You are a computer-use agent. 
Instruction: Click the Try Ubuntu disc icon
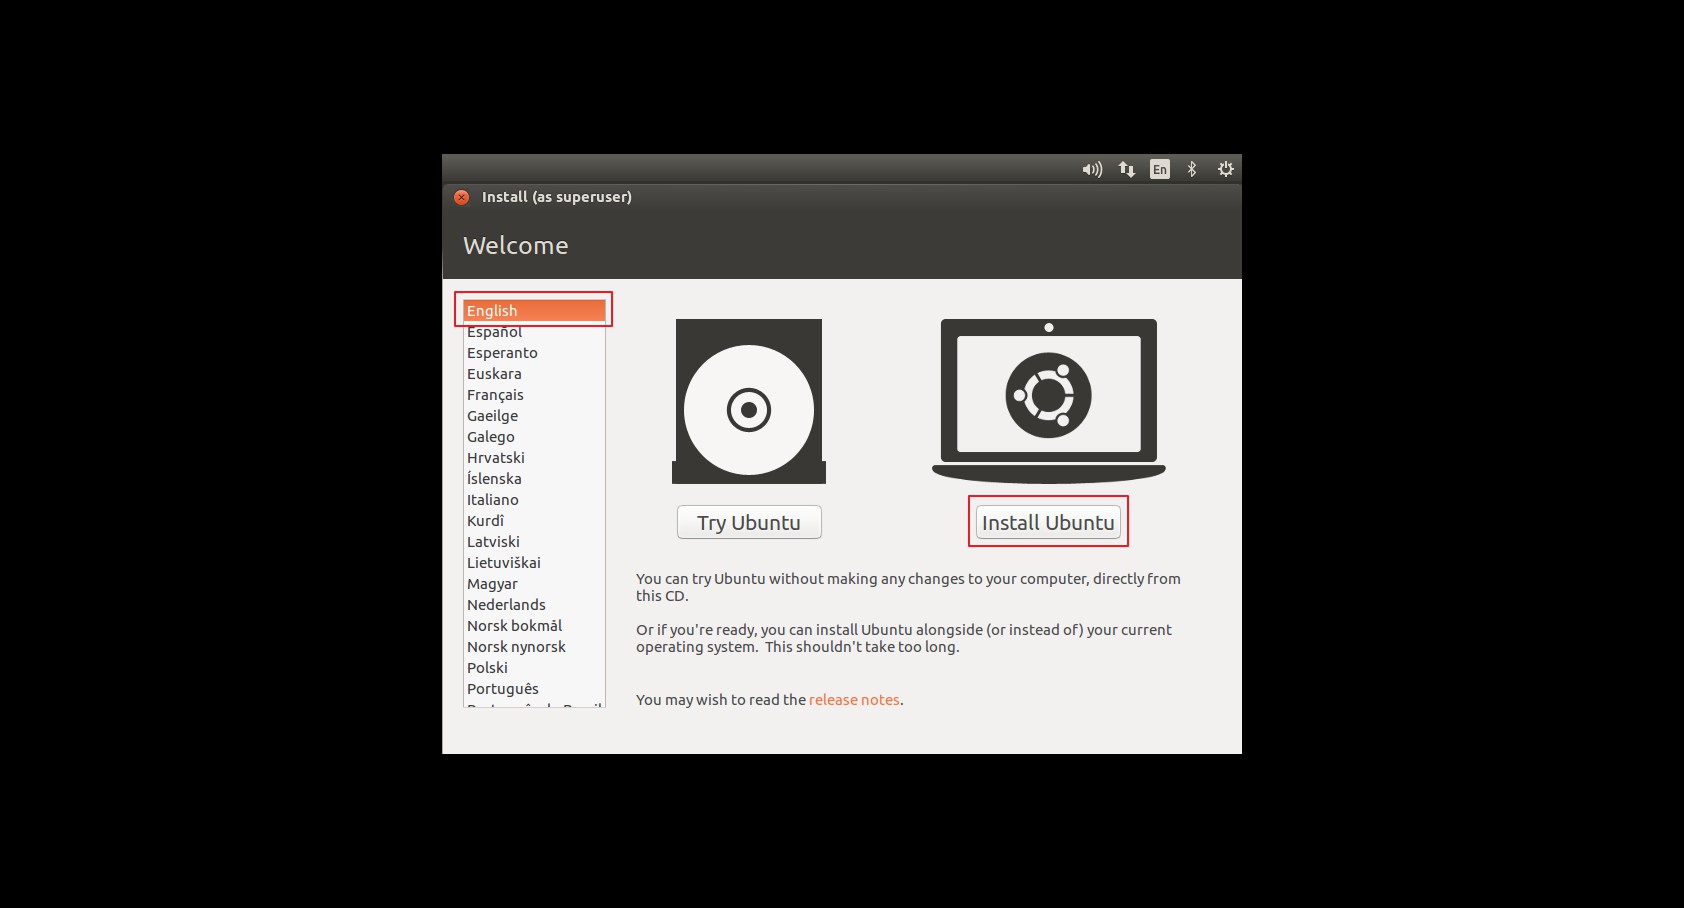click(x=748, y=400)
